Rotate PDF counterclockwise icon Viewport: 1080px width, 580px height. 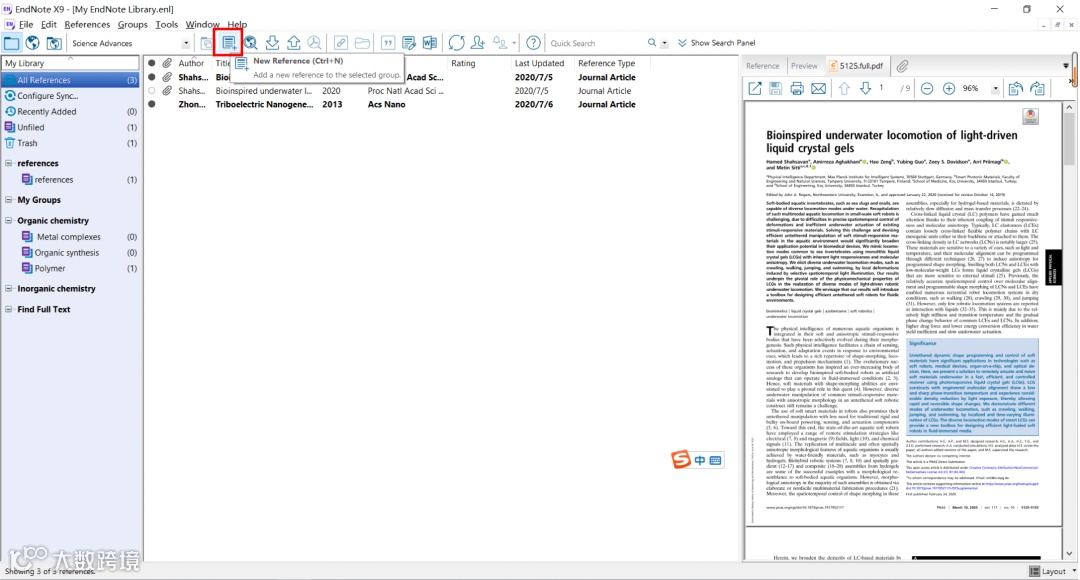pyautogui.click(x=1015, y=88)
